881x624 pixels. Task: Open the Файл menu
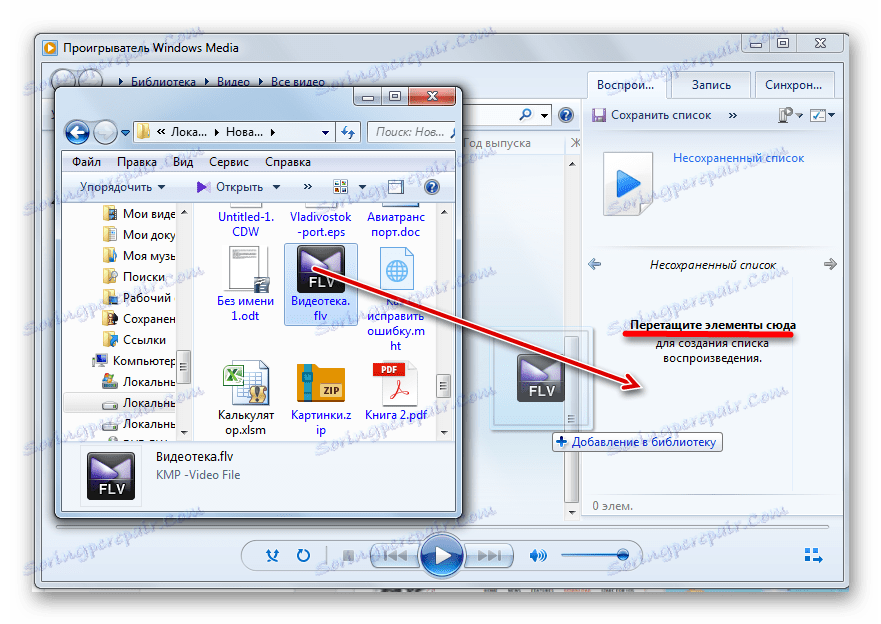point(87,162)
